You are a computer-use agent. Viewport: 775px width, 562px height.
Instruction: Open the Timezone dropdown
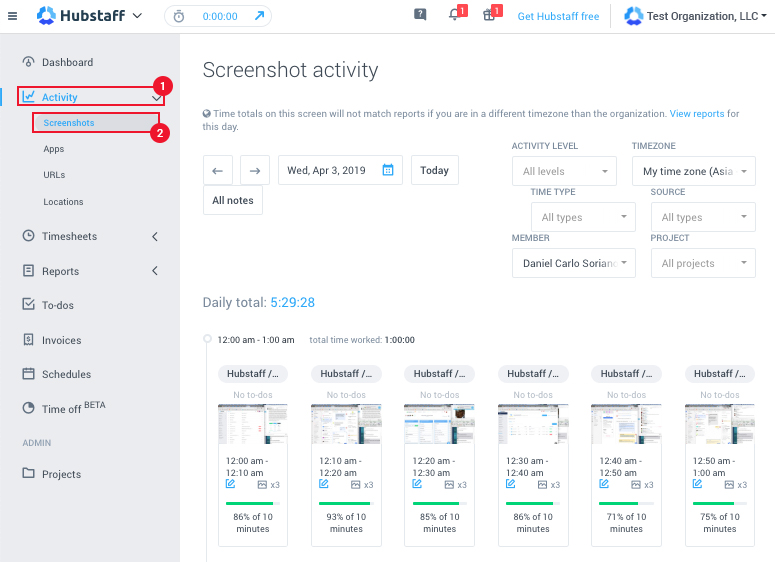click(692, 171)
